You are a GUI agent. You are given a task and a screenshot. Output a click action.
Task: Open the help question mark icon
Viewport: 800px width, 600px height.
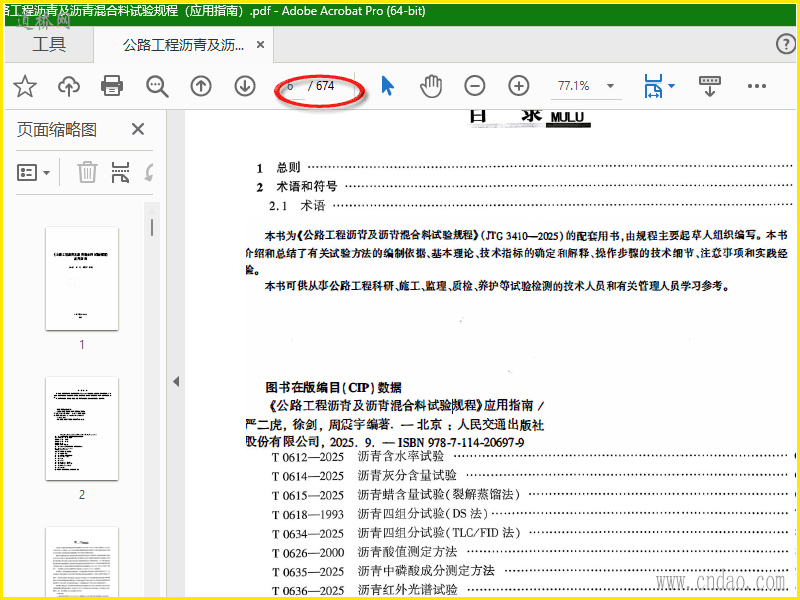786,44
